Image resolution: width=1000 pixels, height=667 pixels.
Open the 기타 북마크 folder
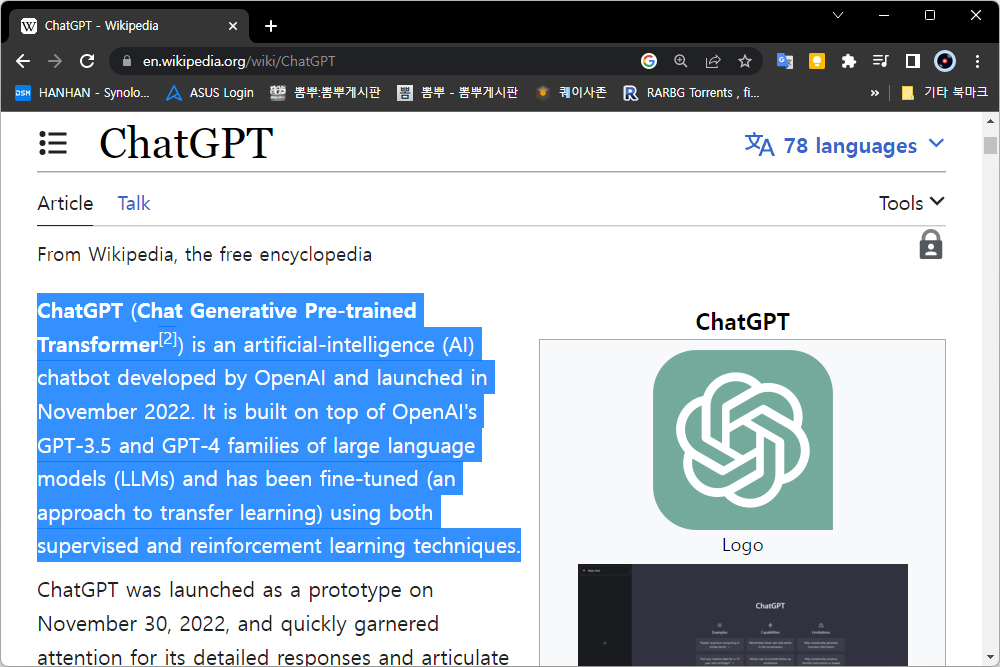[945, 93]
